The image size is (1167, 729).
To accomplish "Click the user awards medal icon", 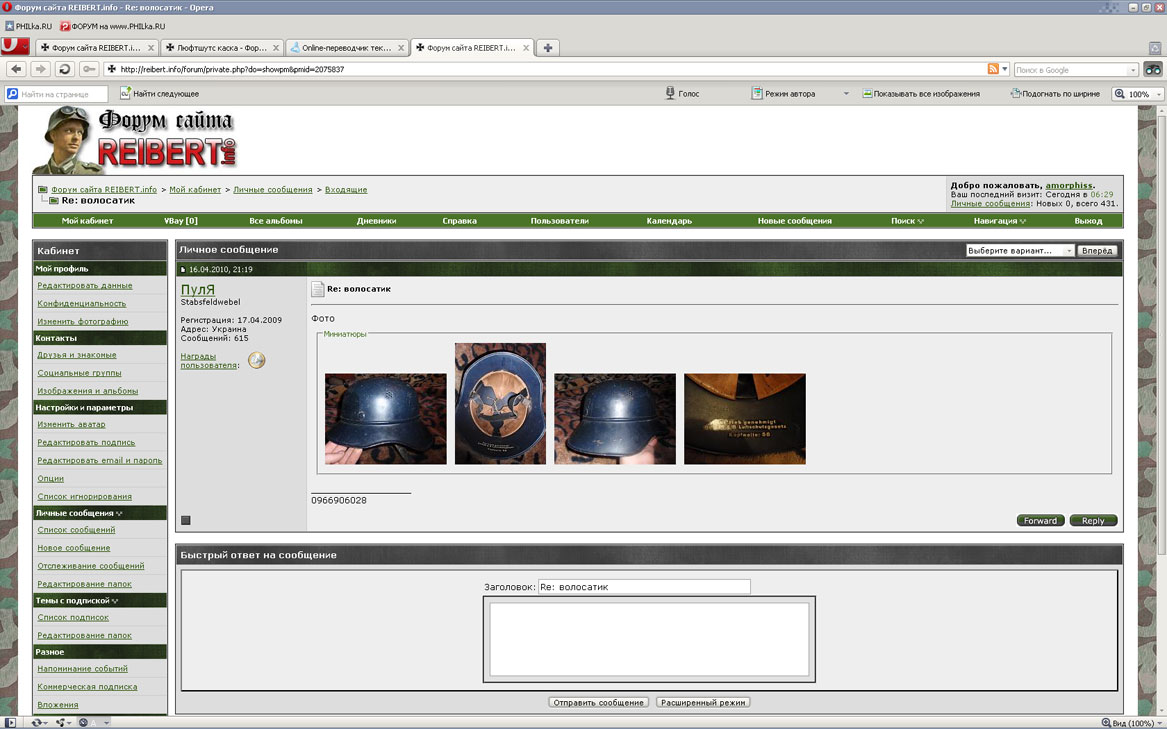I will (257, 361).
